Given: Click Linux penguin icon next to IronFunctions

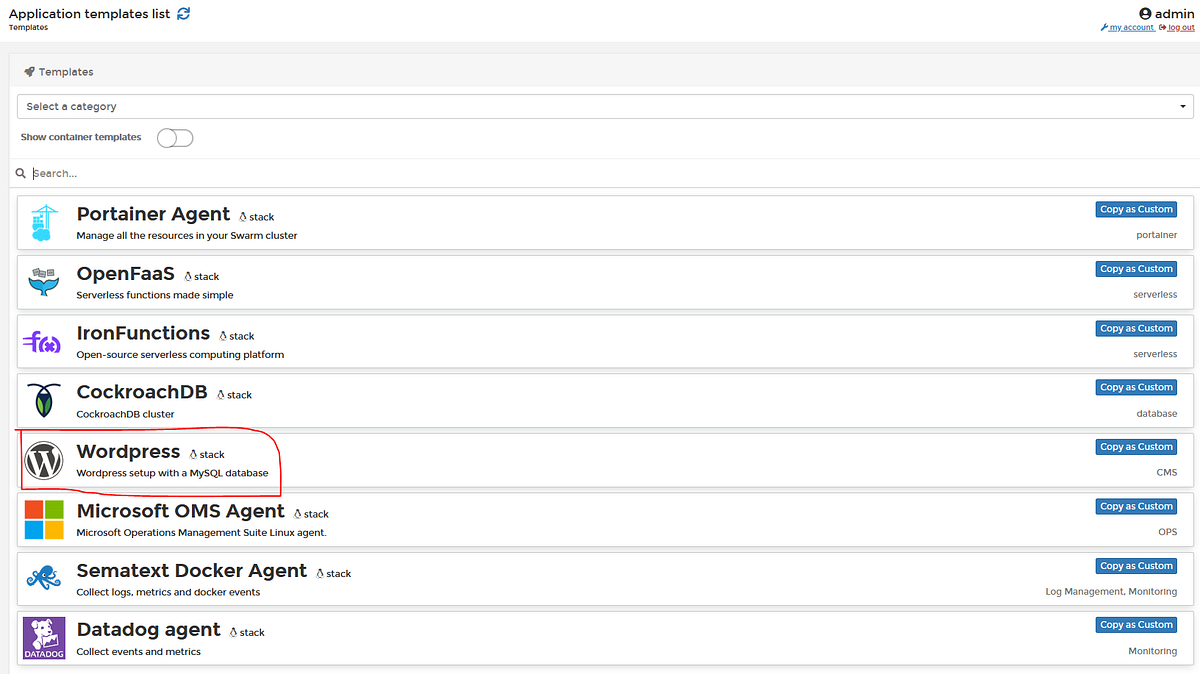Looking at the screenshot, I should 222,336.
